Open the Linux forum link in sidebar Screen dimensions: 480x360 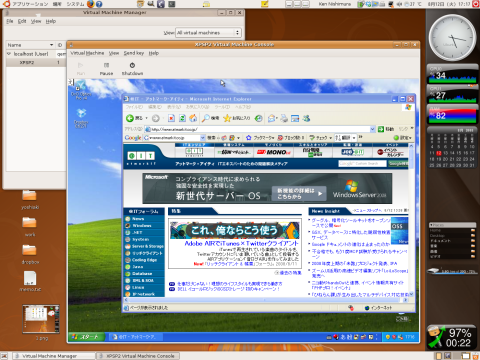(x=138, y=287)
